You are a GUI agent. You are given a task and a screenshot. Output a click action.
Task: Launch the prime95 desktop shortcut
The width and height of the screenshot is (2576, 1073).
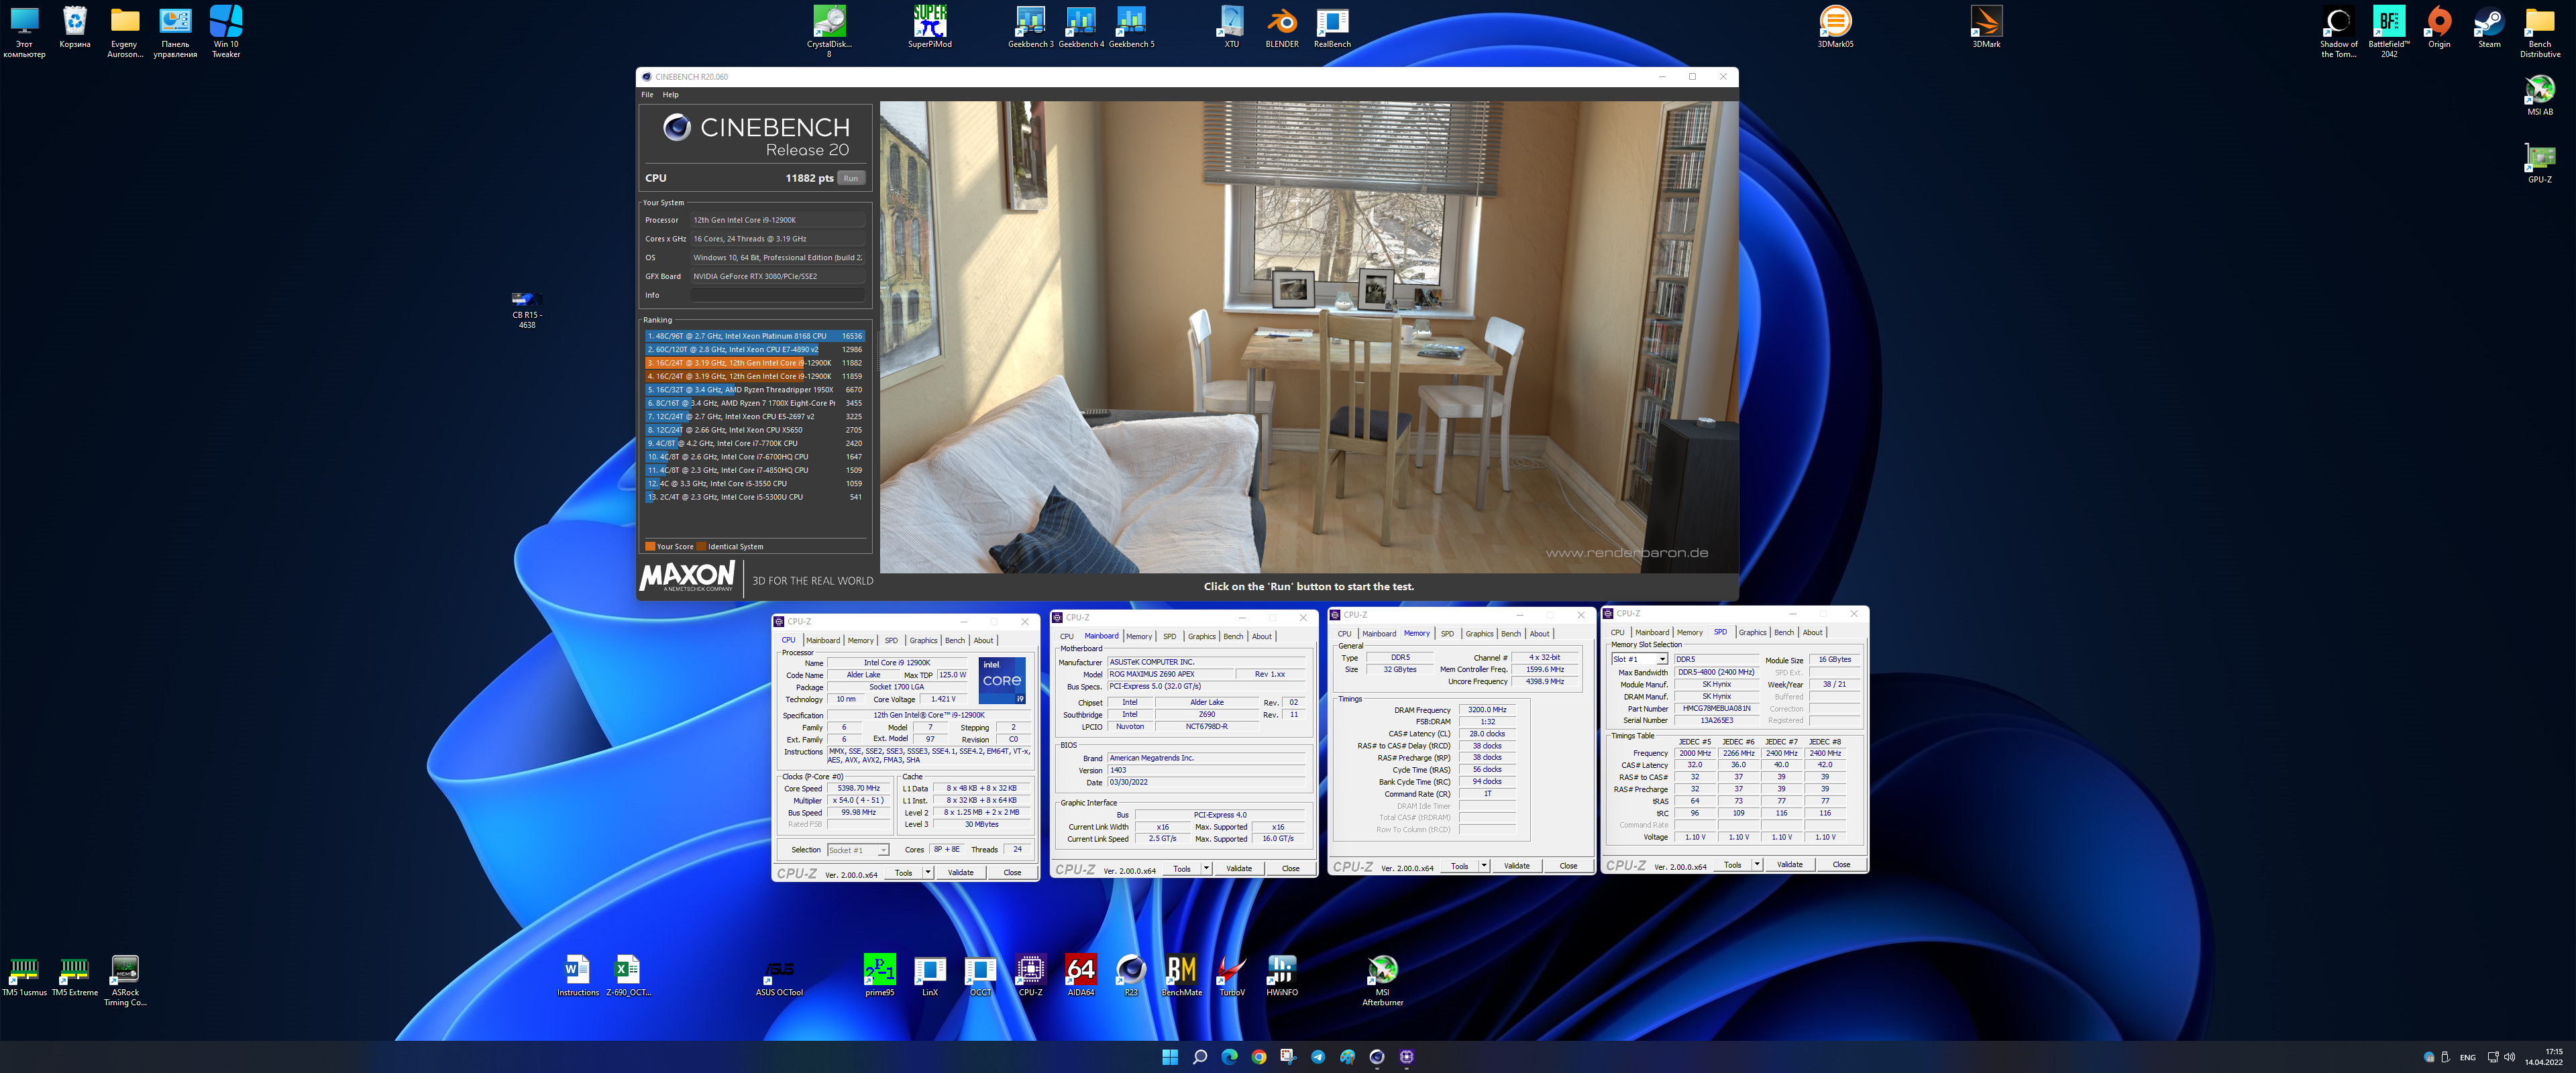pos(879,975)
